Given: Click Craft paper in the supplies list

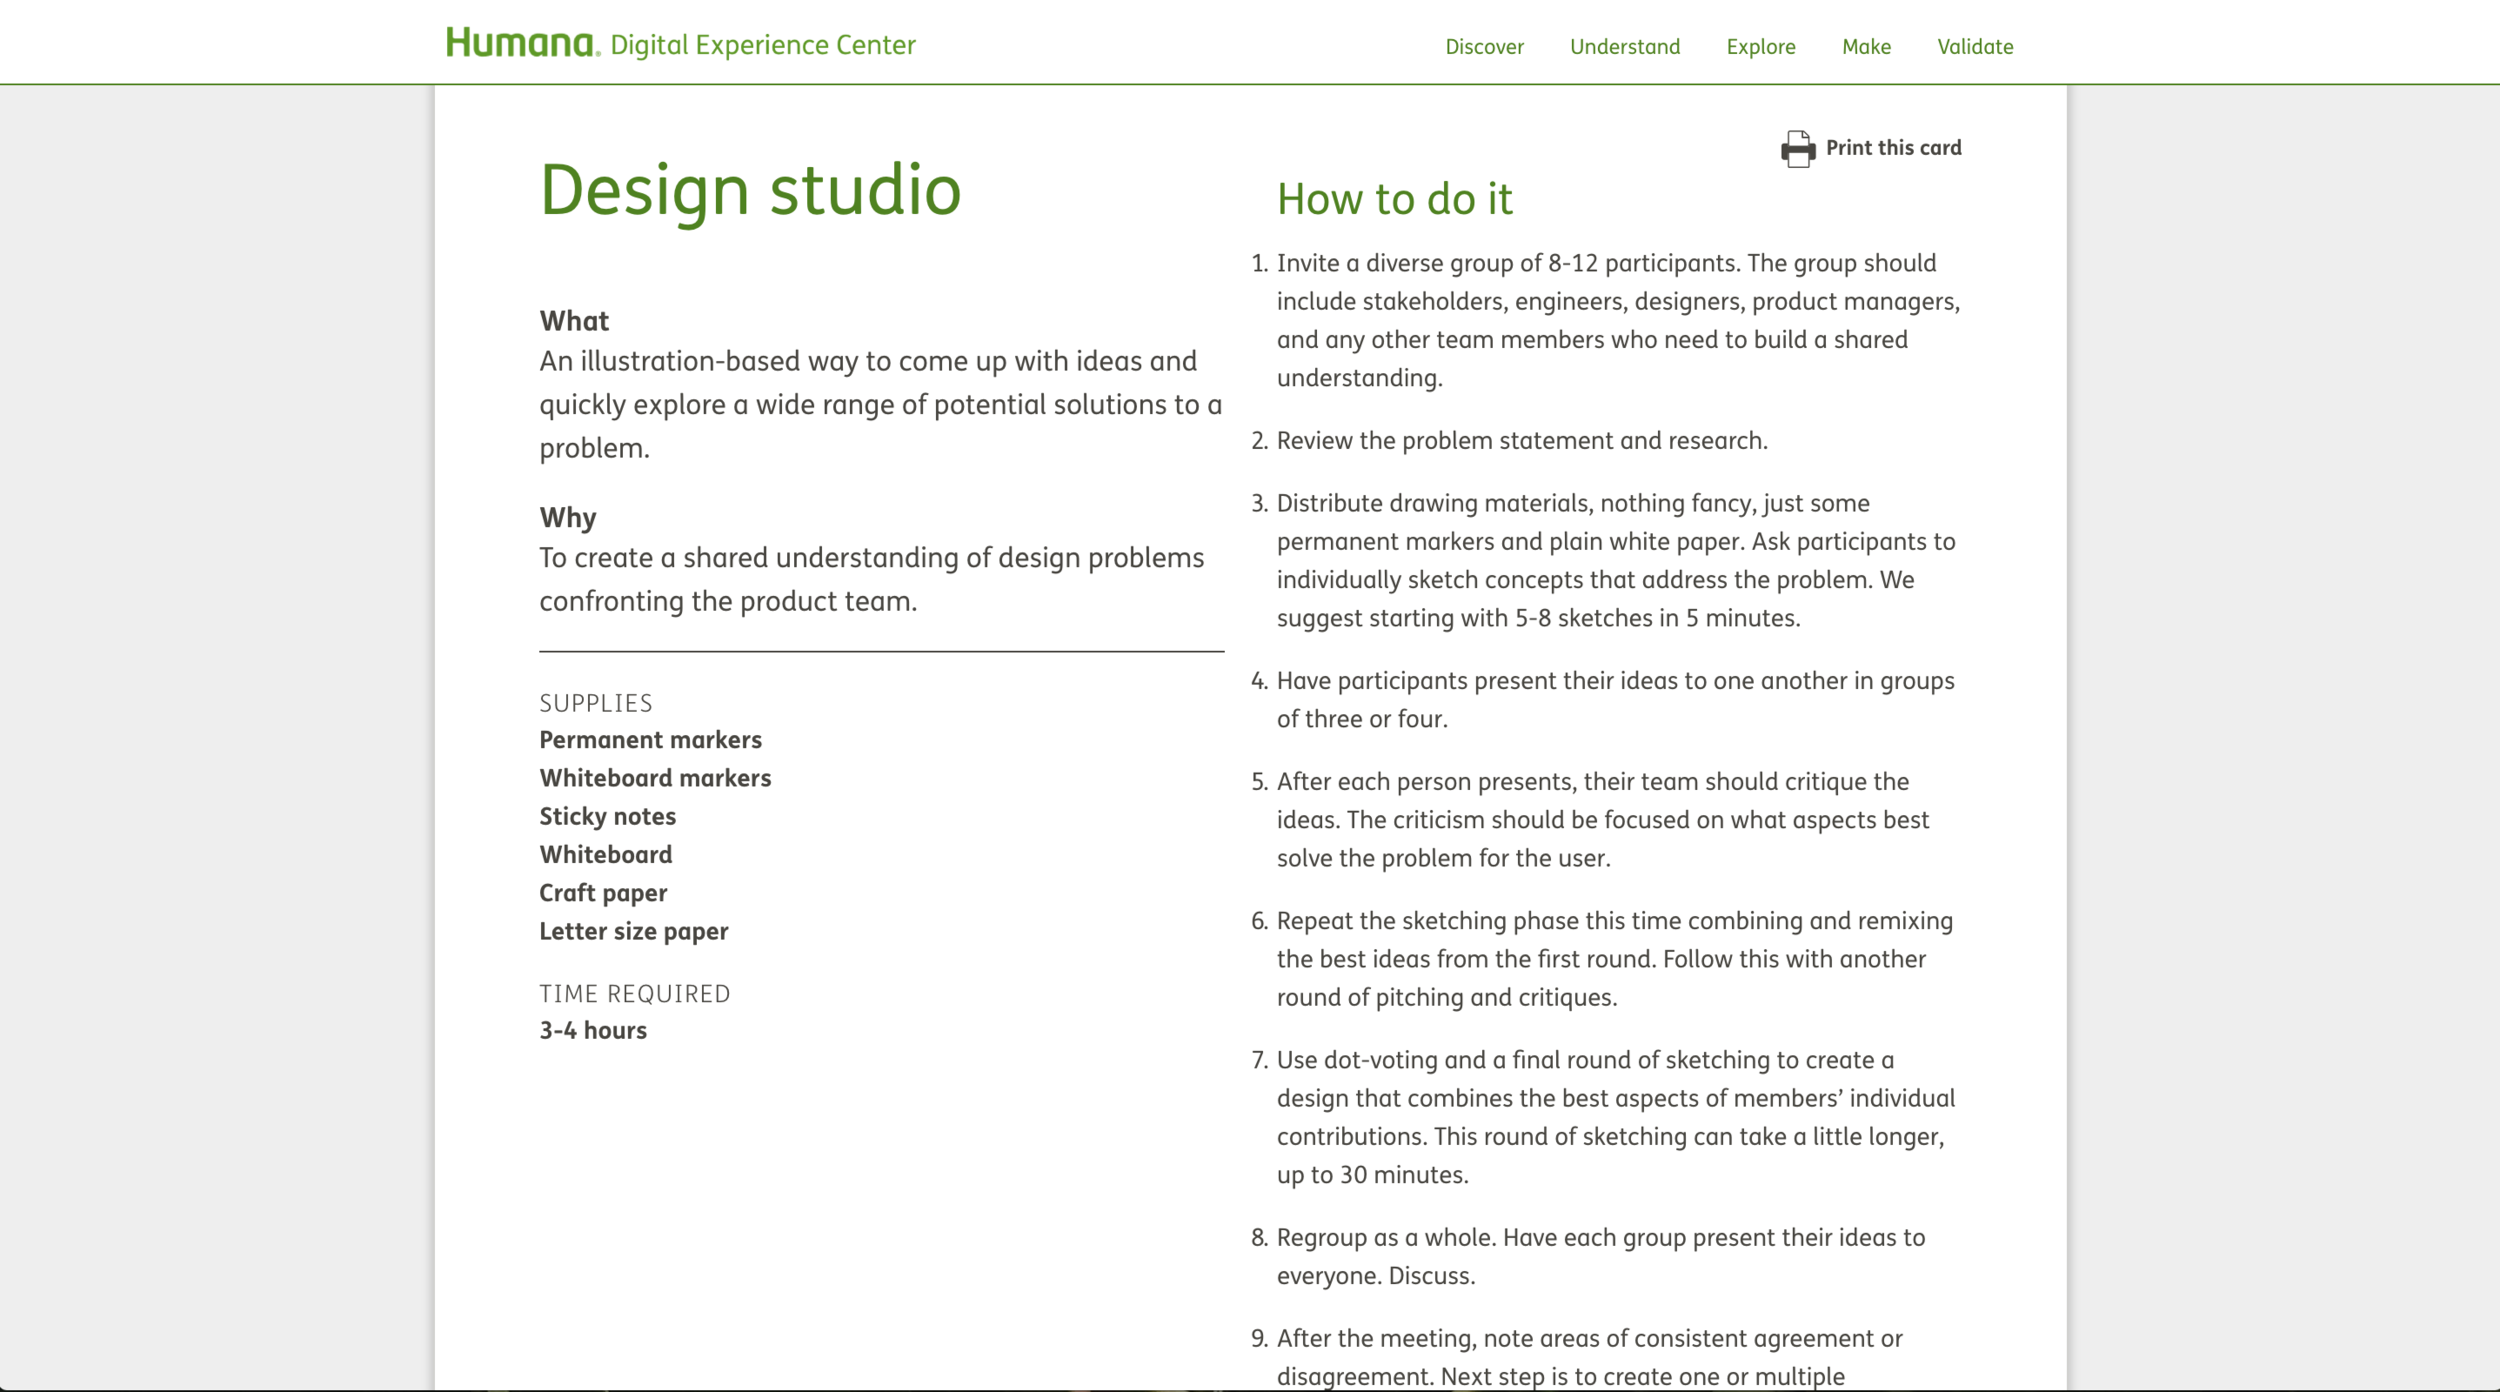Looking at the screenshot, I should pyautogui.click(x=603, y=893).
